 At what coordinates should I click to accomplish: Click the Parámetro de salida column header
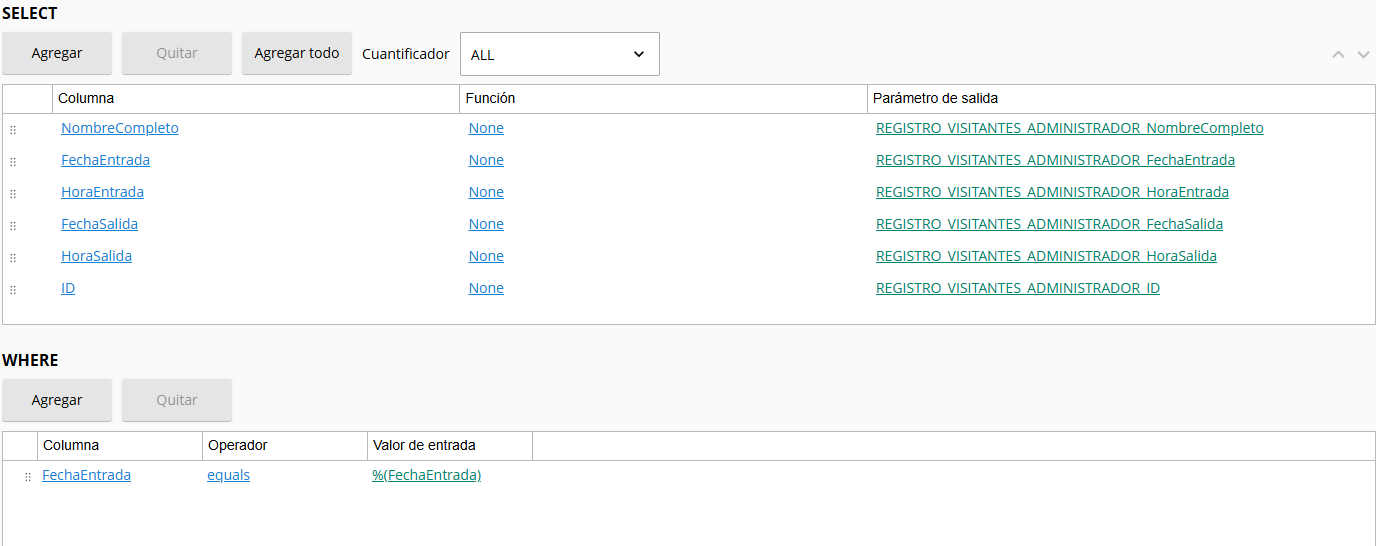coord(935,99)
